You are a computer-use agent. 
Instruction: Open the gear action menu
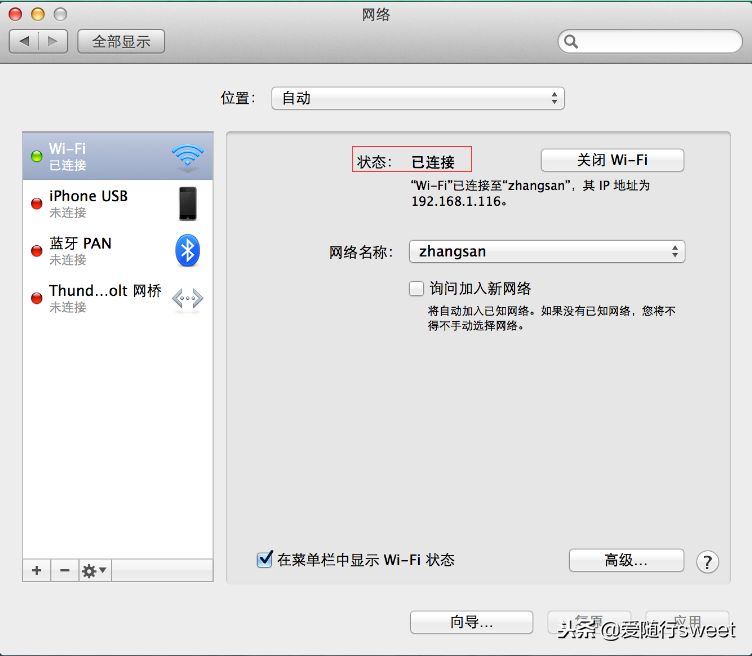click(94, 570)
